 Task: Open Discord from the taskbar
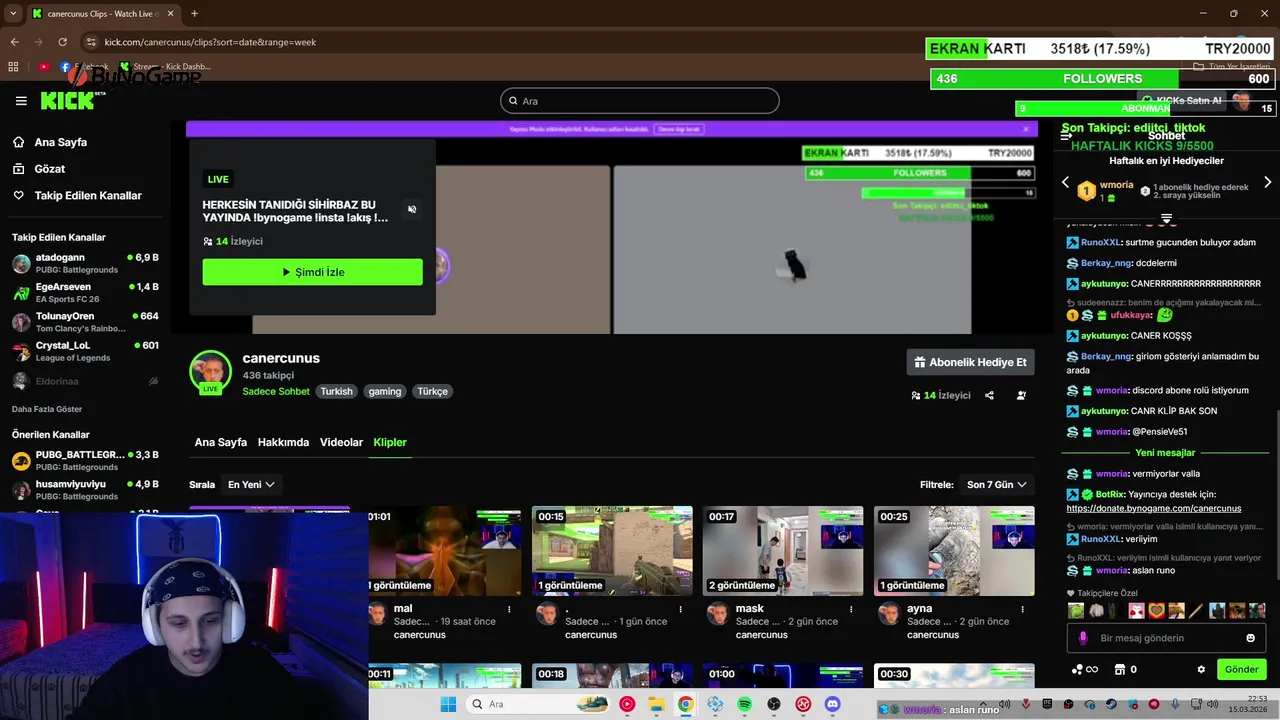pyautogui.click(x=833, y=704)
